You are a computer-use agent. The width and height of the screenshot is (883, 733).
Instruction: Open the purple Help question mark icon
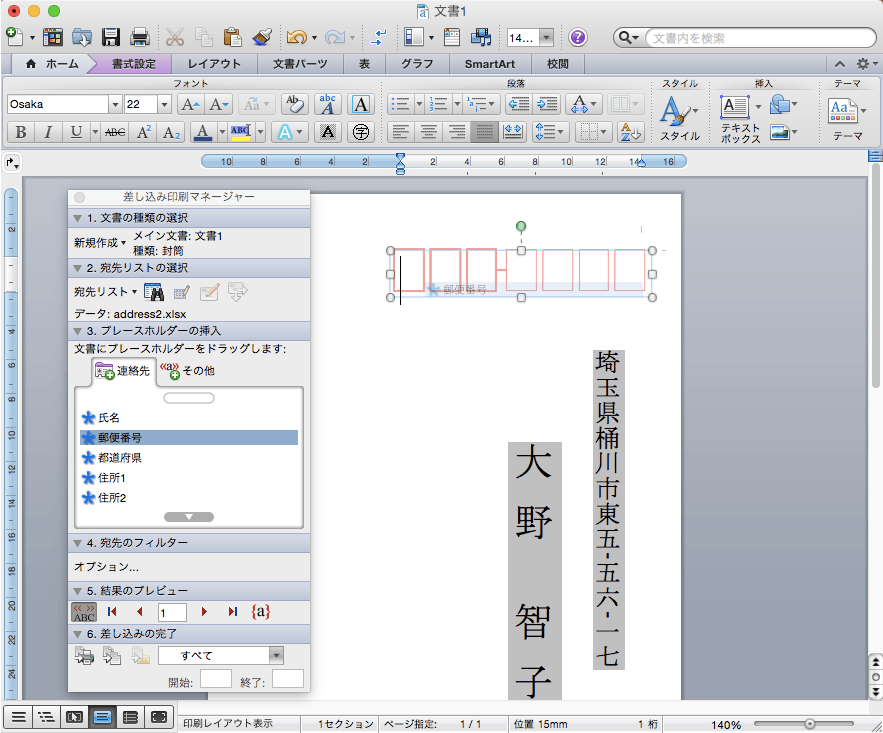coord(577,38)
